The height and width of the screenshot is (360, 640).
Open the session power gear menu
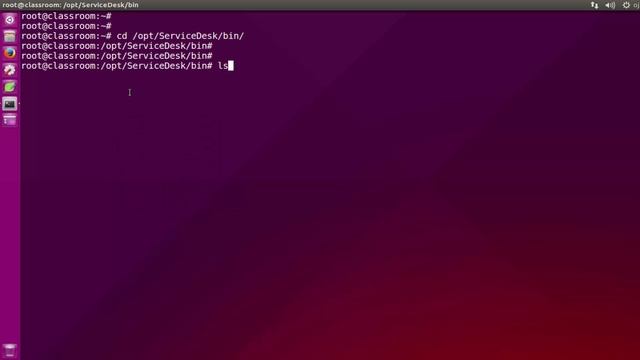coord(626,5)
